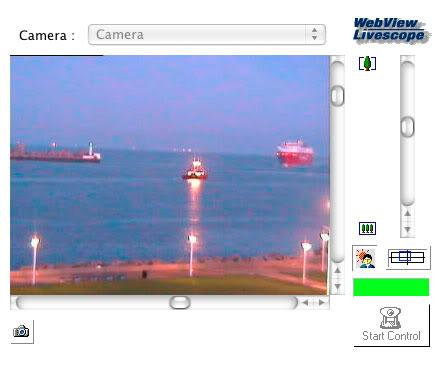Click the red ship in video
Image resolution: width=446 pixels, height=367 pixels.
tap(295, 153)
